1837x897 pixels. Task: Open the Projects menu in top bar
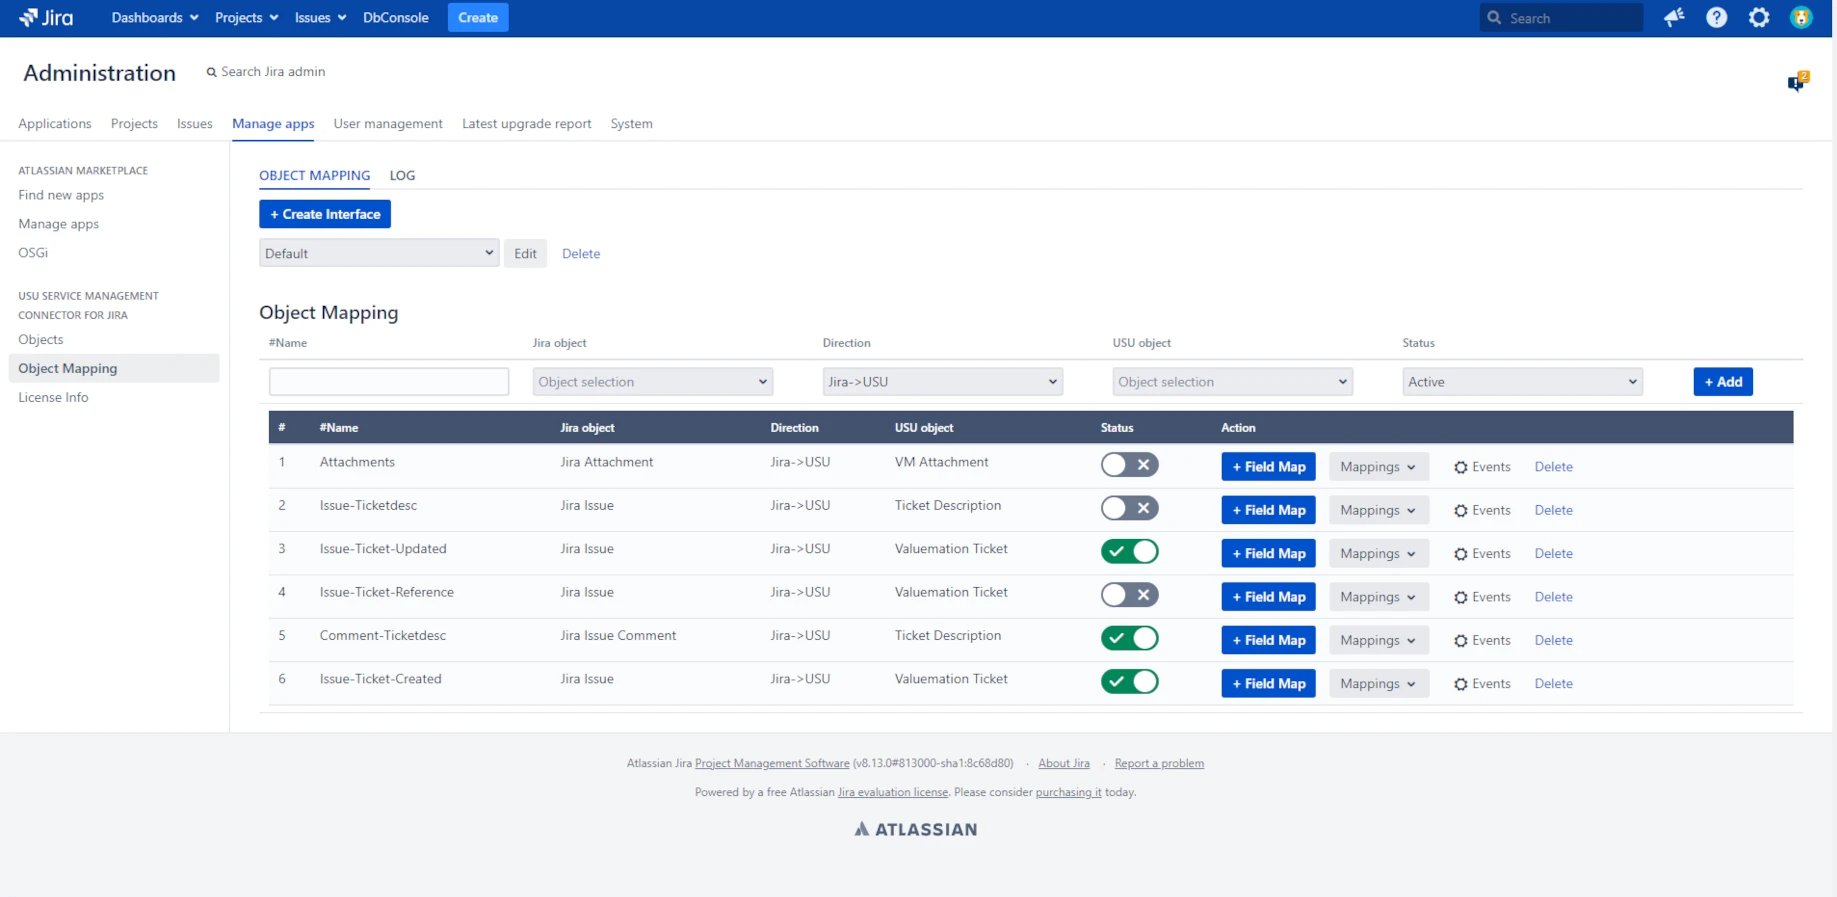(x=246, y=17)
